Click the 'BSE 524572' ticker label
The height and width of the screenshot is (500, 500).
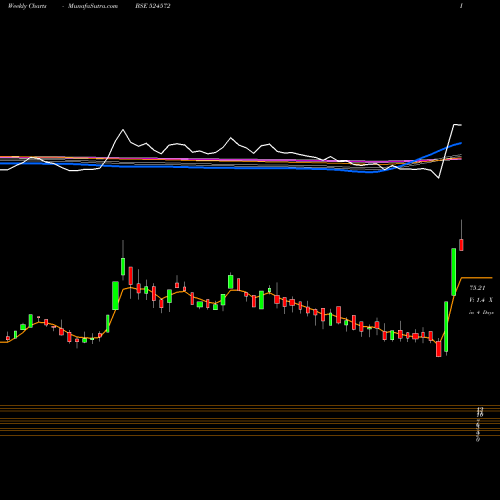pos(153,6)
